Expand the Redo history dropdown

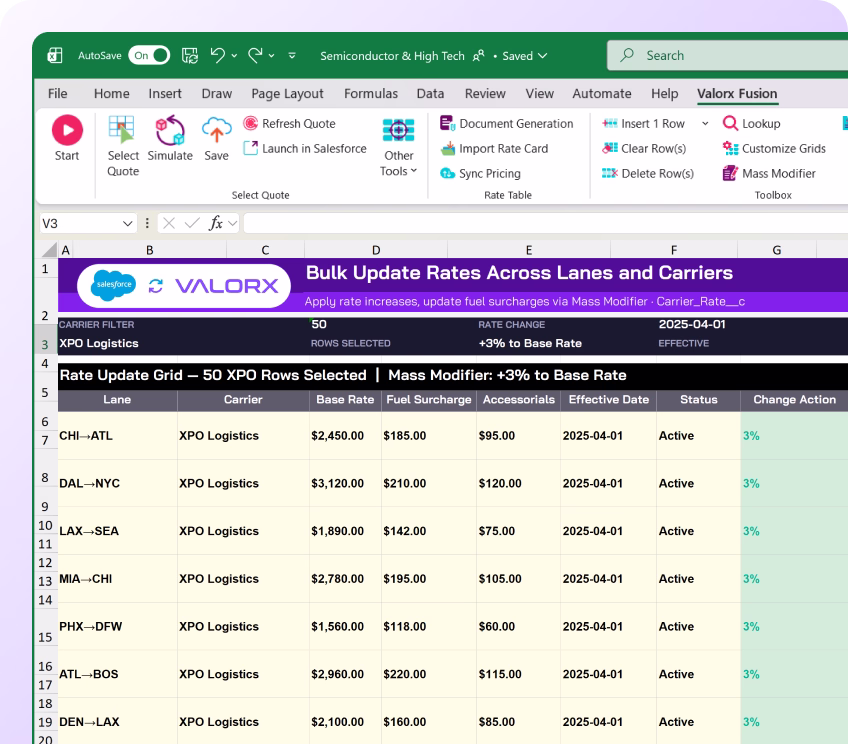271,56
